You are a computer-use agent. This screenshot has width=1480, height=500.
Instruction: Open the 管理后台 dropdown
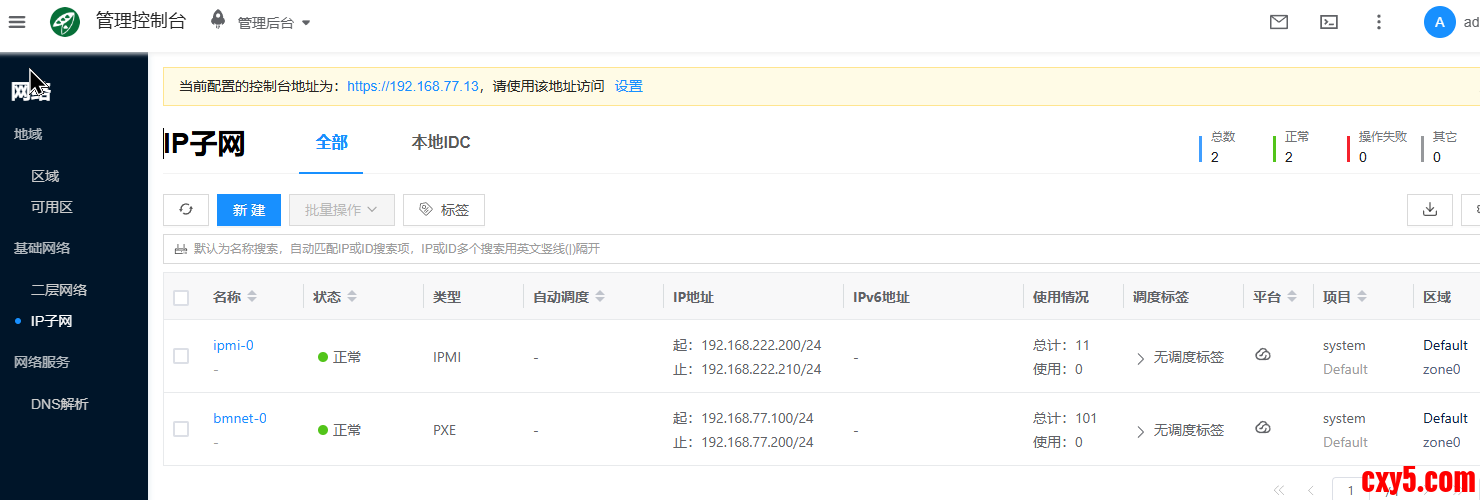coord(274,23)
